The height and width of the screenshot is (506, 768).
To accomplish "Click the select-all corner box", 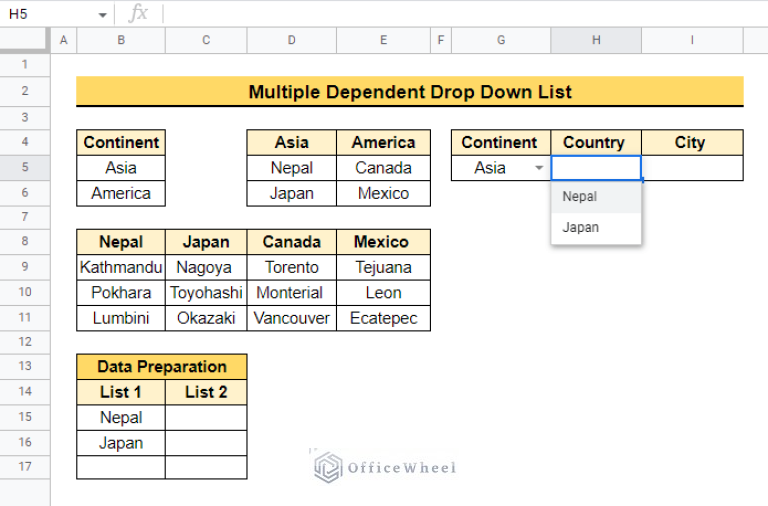I will pyautogui.click(x=24, y=40).
